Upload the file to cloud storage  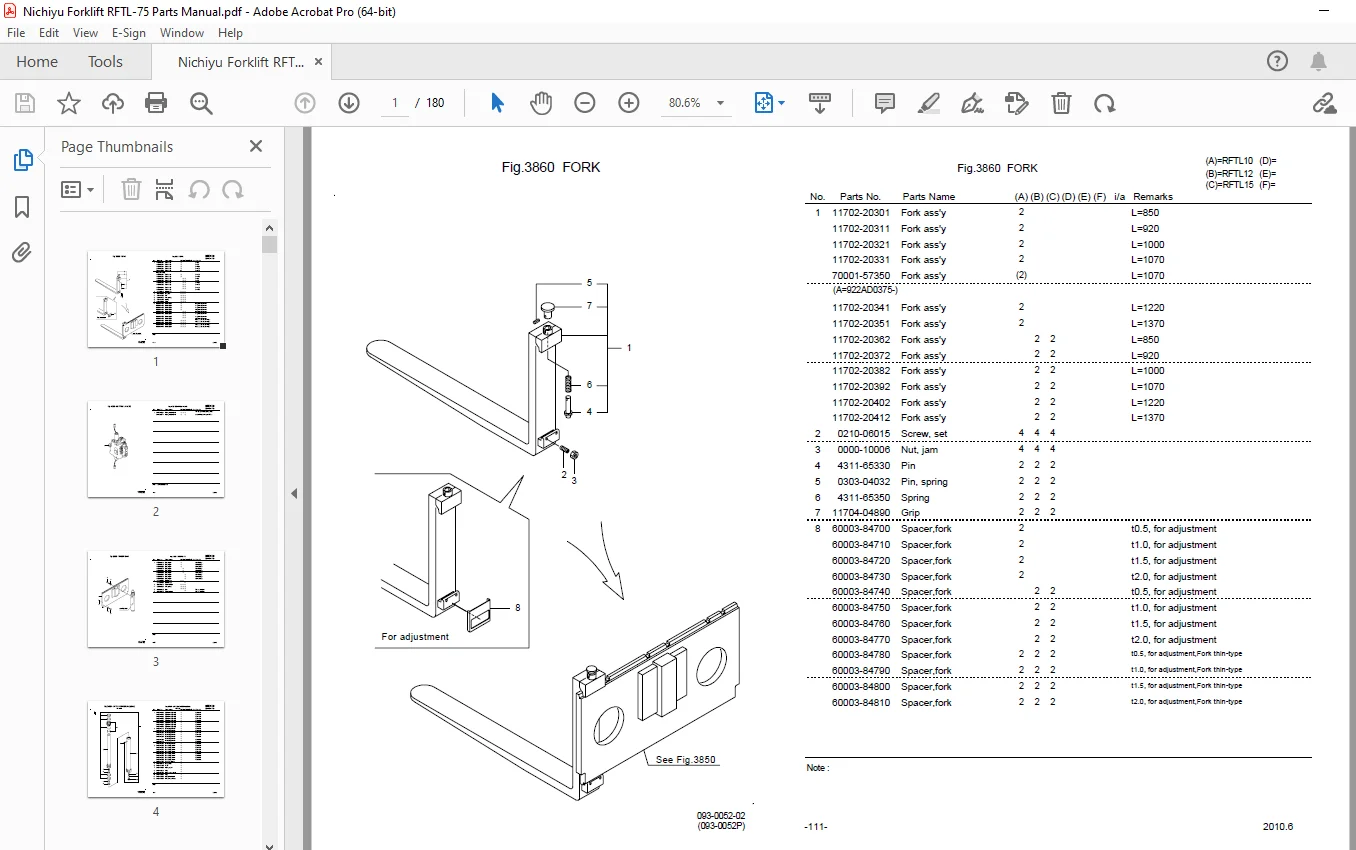(113, 103)
